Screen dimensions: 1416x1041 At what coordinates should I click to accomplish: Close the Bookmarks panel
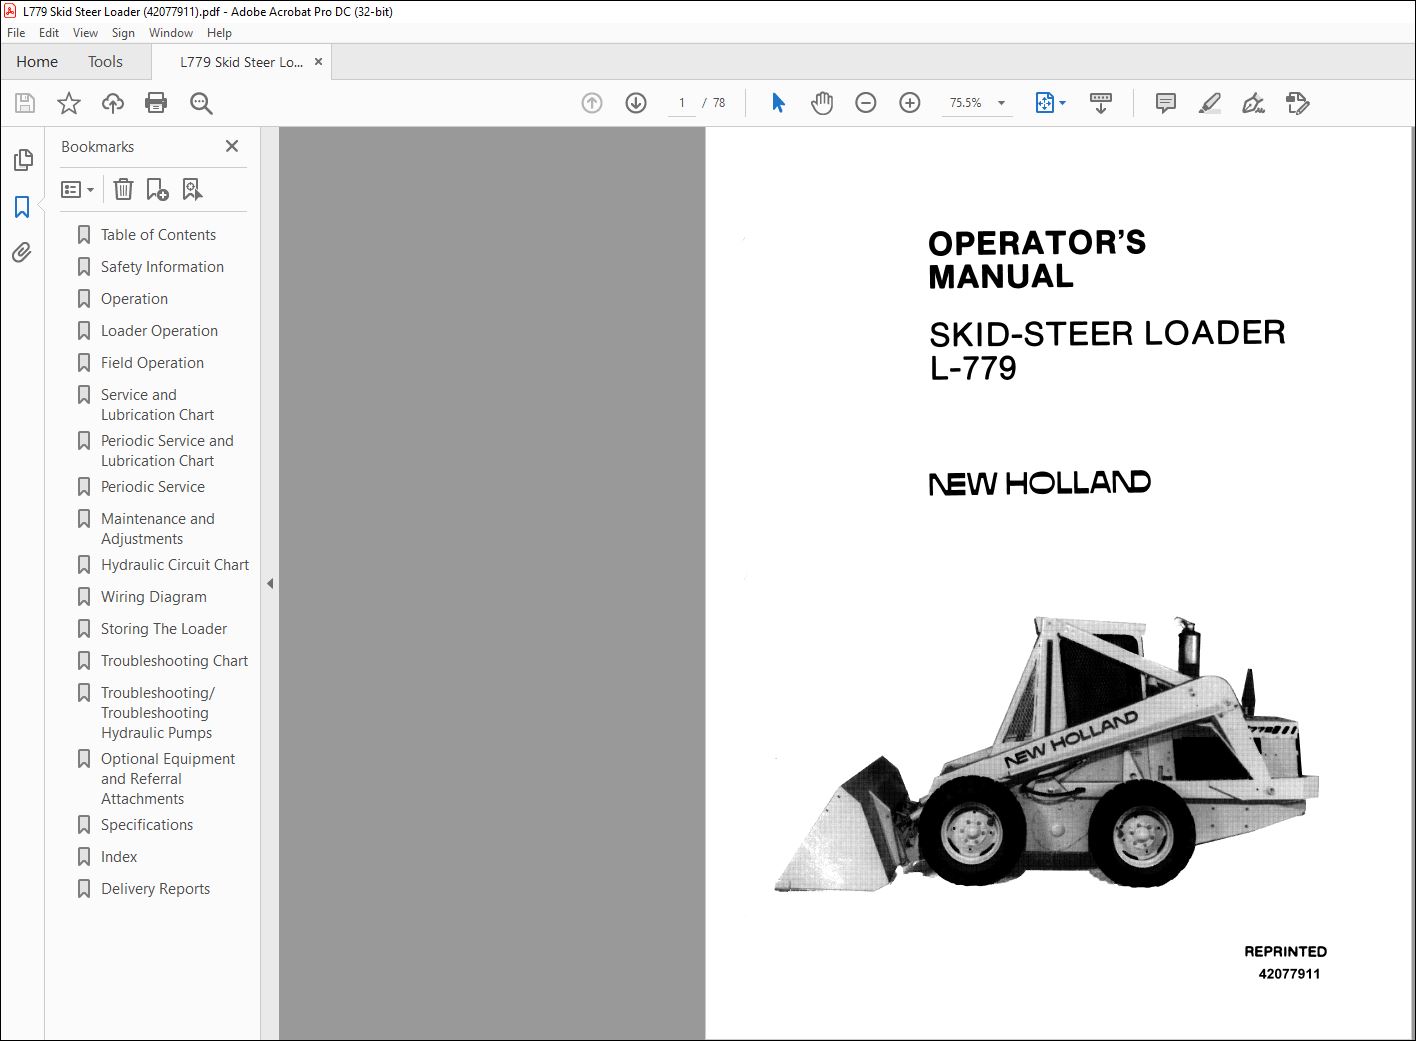(232, 146)
